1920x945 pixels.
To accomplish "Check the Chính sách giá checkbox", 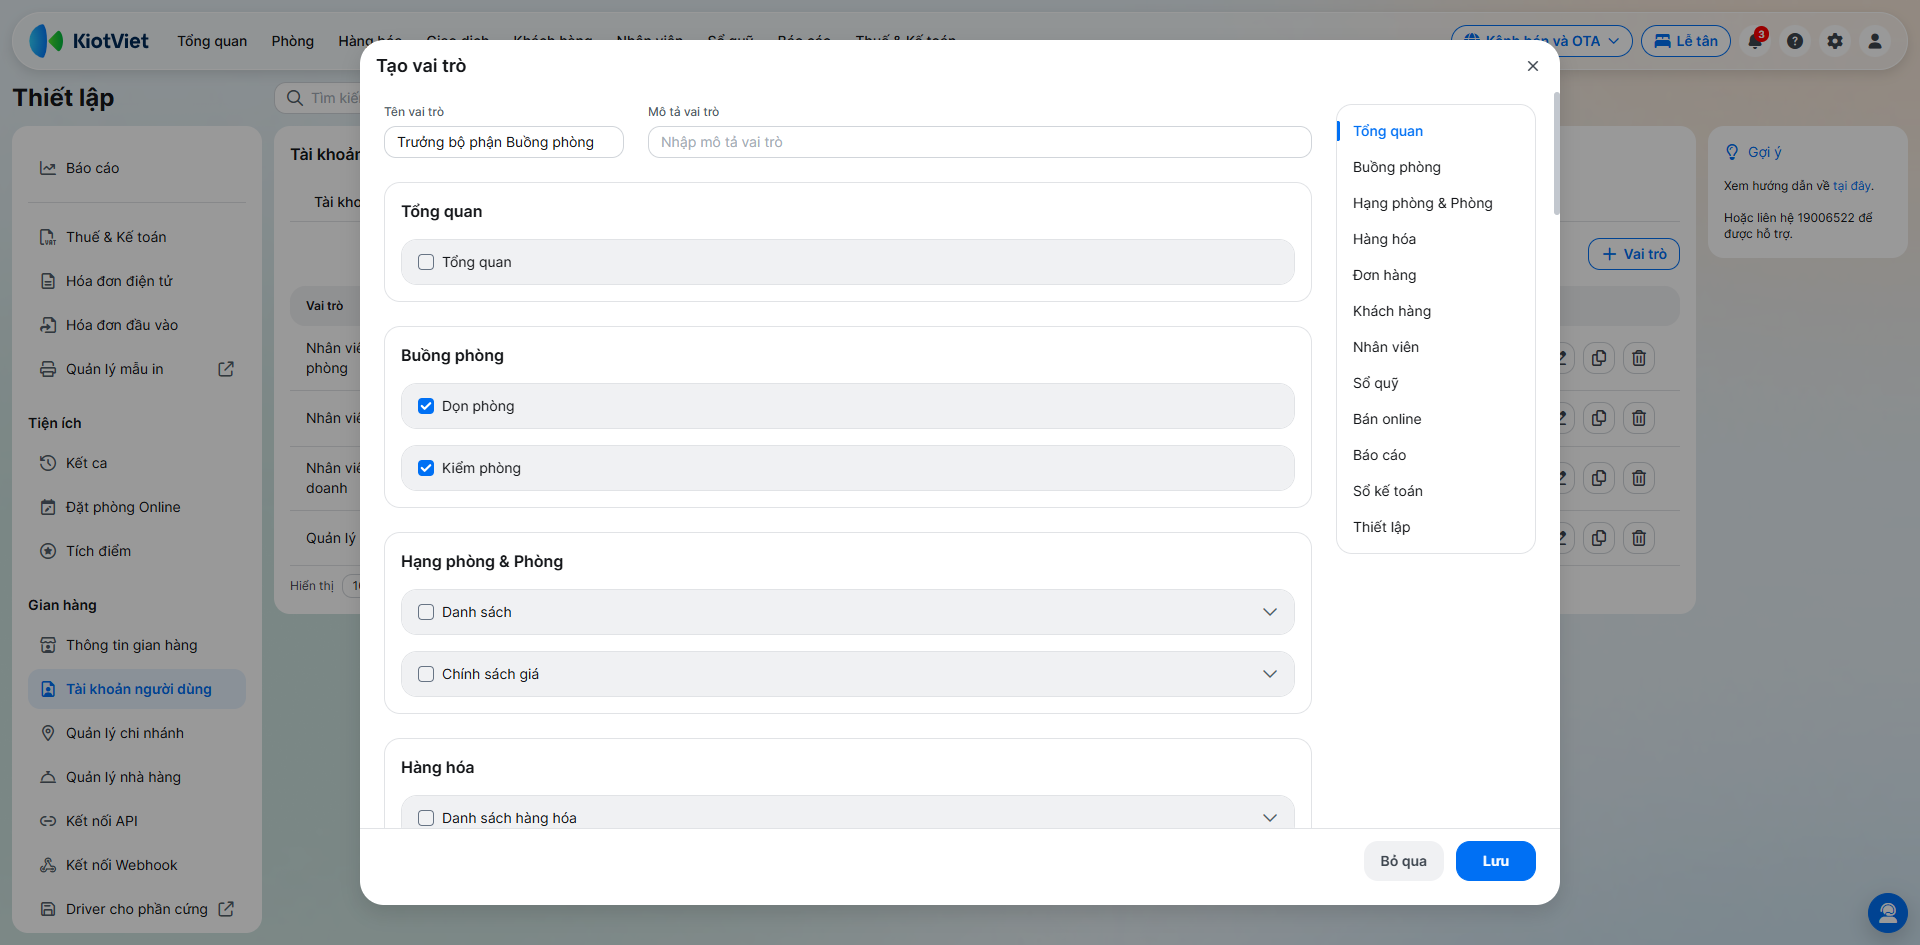I will pos(426,674).
